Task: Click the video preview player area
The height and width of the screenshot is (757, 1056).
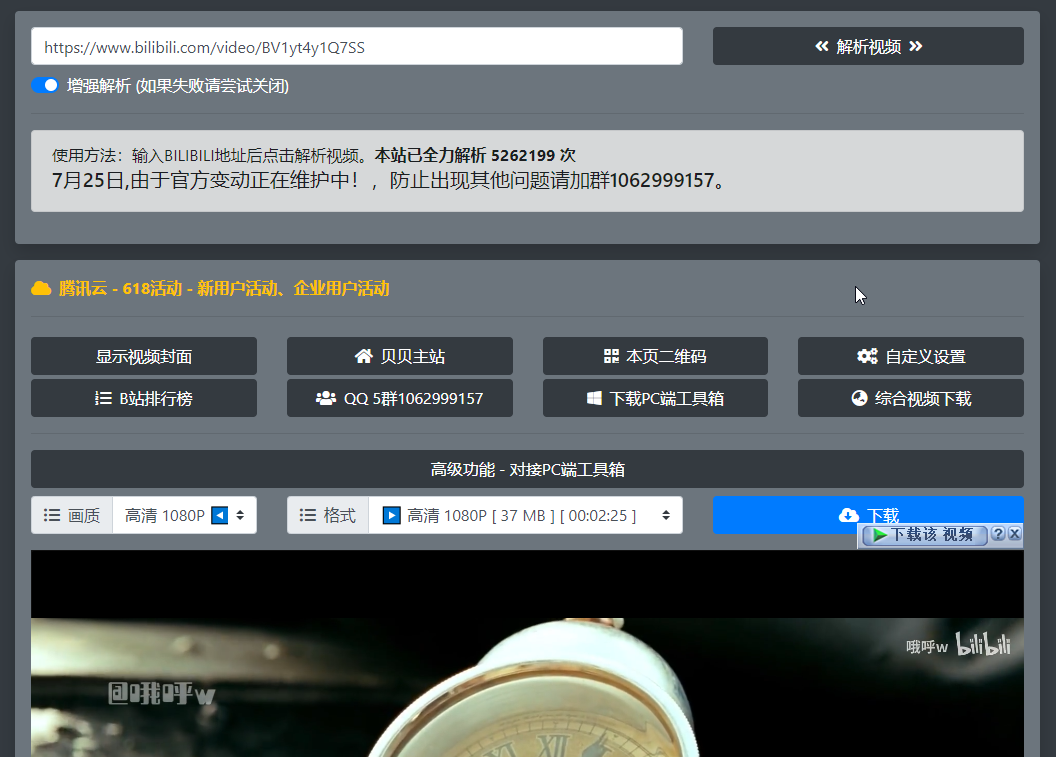Action: click(527, 653)
